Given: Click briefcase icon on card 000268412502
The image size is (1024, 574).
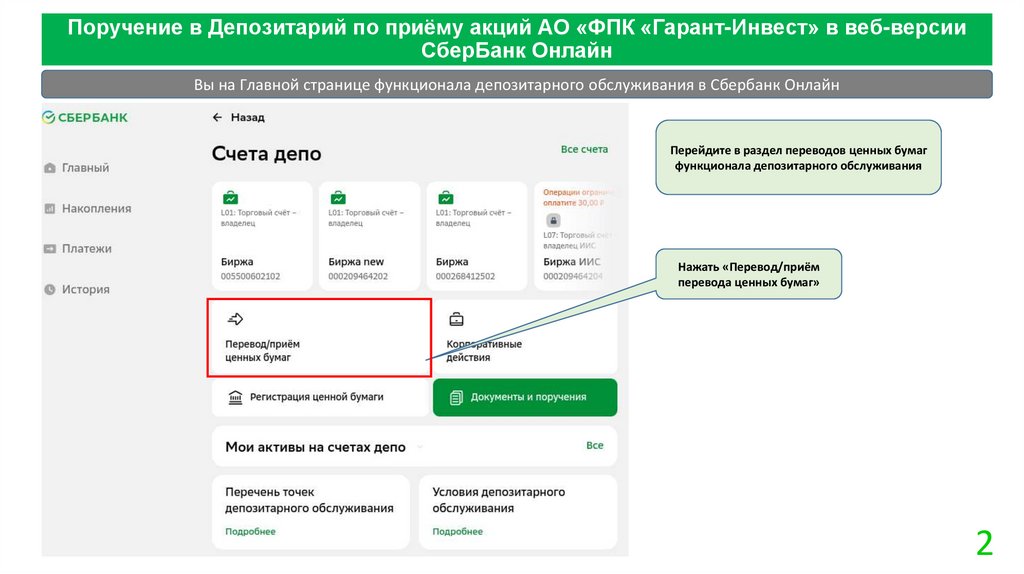Looking at the screenshot, I should click(445, 197).
